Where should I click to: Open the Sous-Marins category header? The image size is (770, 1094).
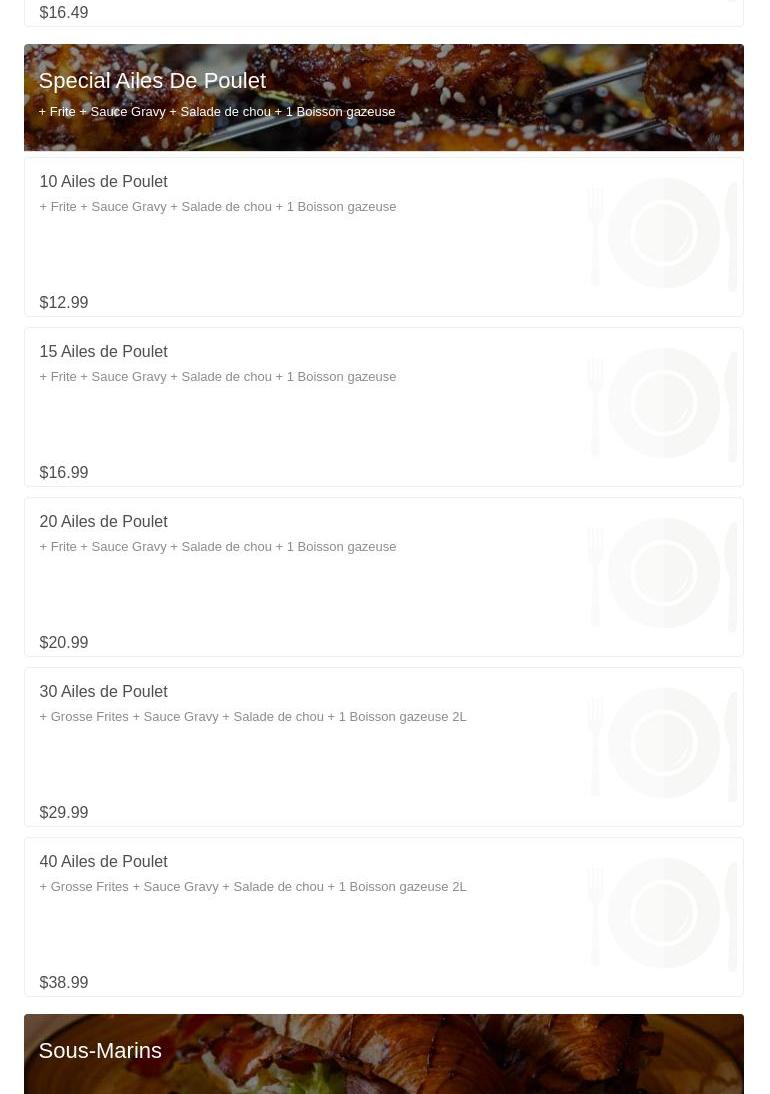100,1050
